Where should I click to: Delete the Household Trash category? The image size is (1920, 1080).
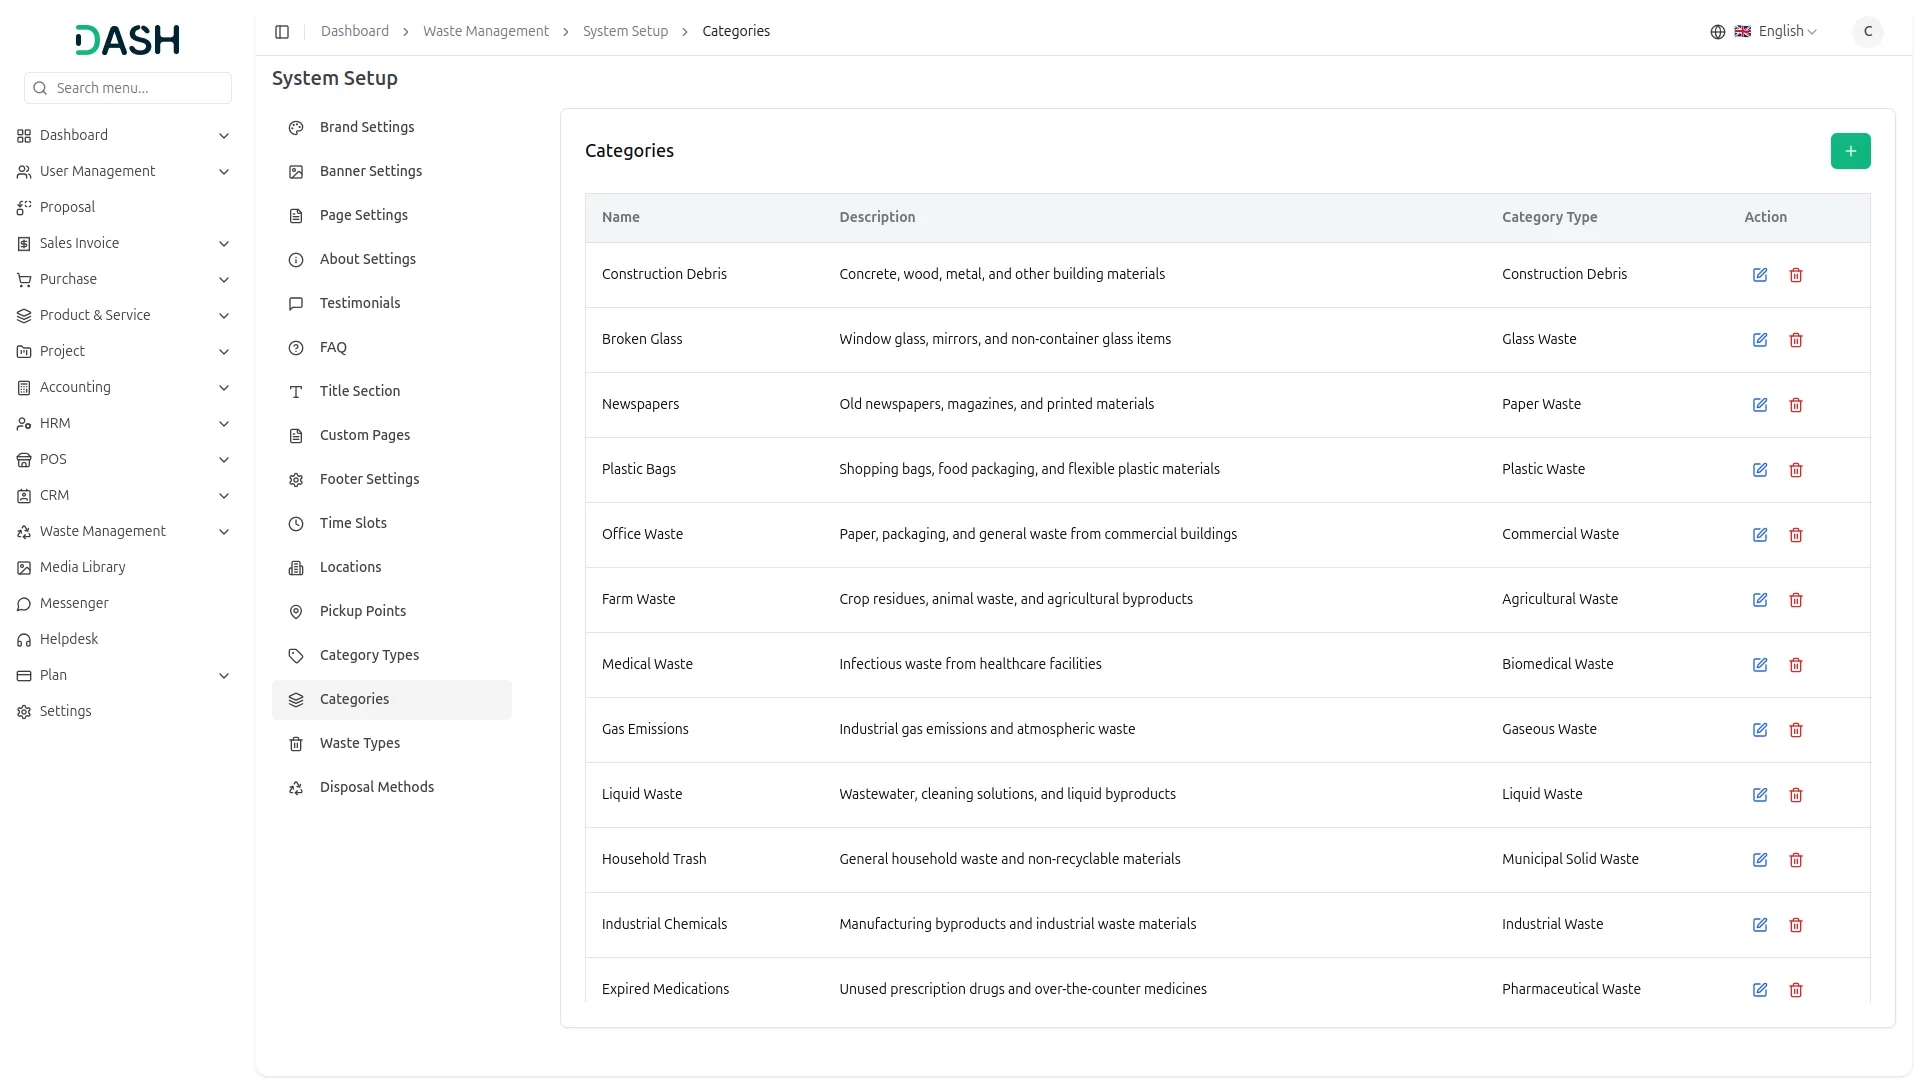pyautogui.click(x=1796, y=860)
